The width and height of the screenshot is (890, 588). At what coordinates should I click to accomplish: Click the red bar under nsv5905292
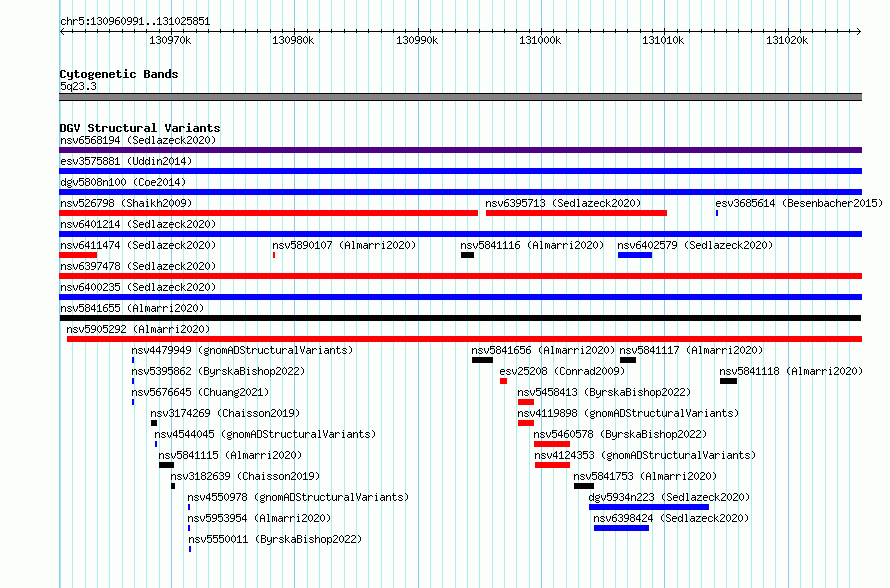(x=464, y=339)
